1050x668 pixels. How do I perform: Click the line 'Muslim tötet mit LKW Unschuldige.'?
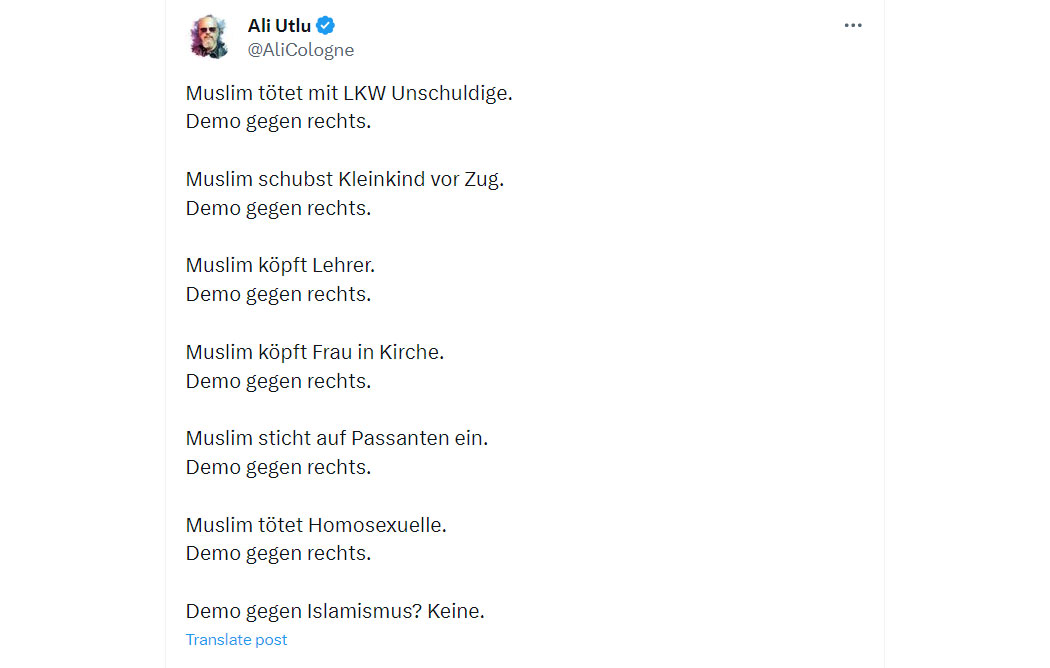point(349,93)
